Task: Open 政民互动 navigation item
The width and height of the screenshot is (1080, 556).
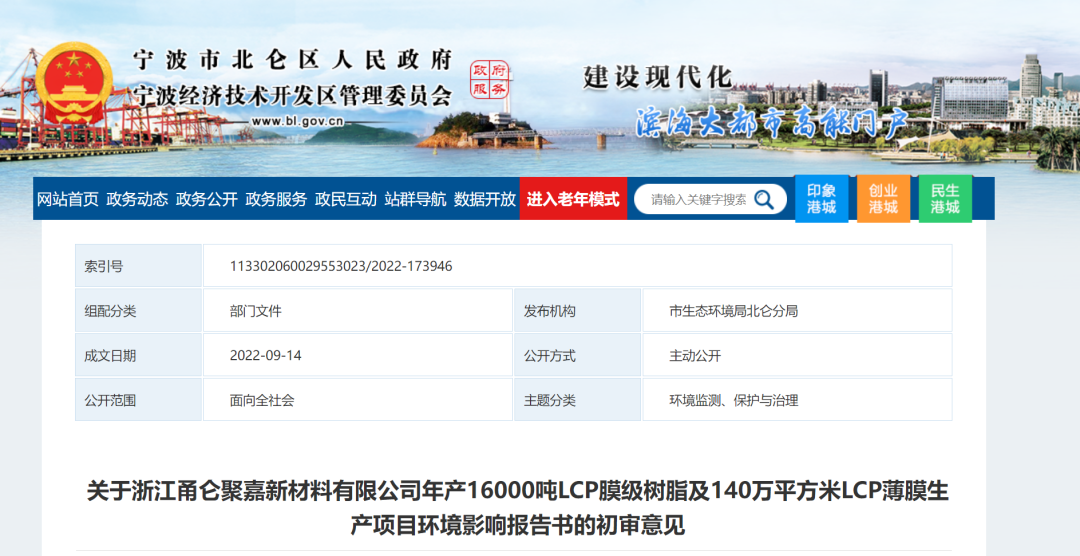Action: 346,200
